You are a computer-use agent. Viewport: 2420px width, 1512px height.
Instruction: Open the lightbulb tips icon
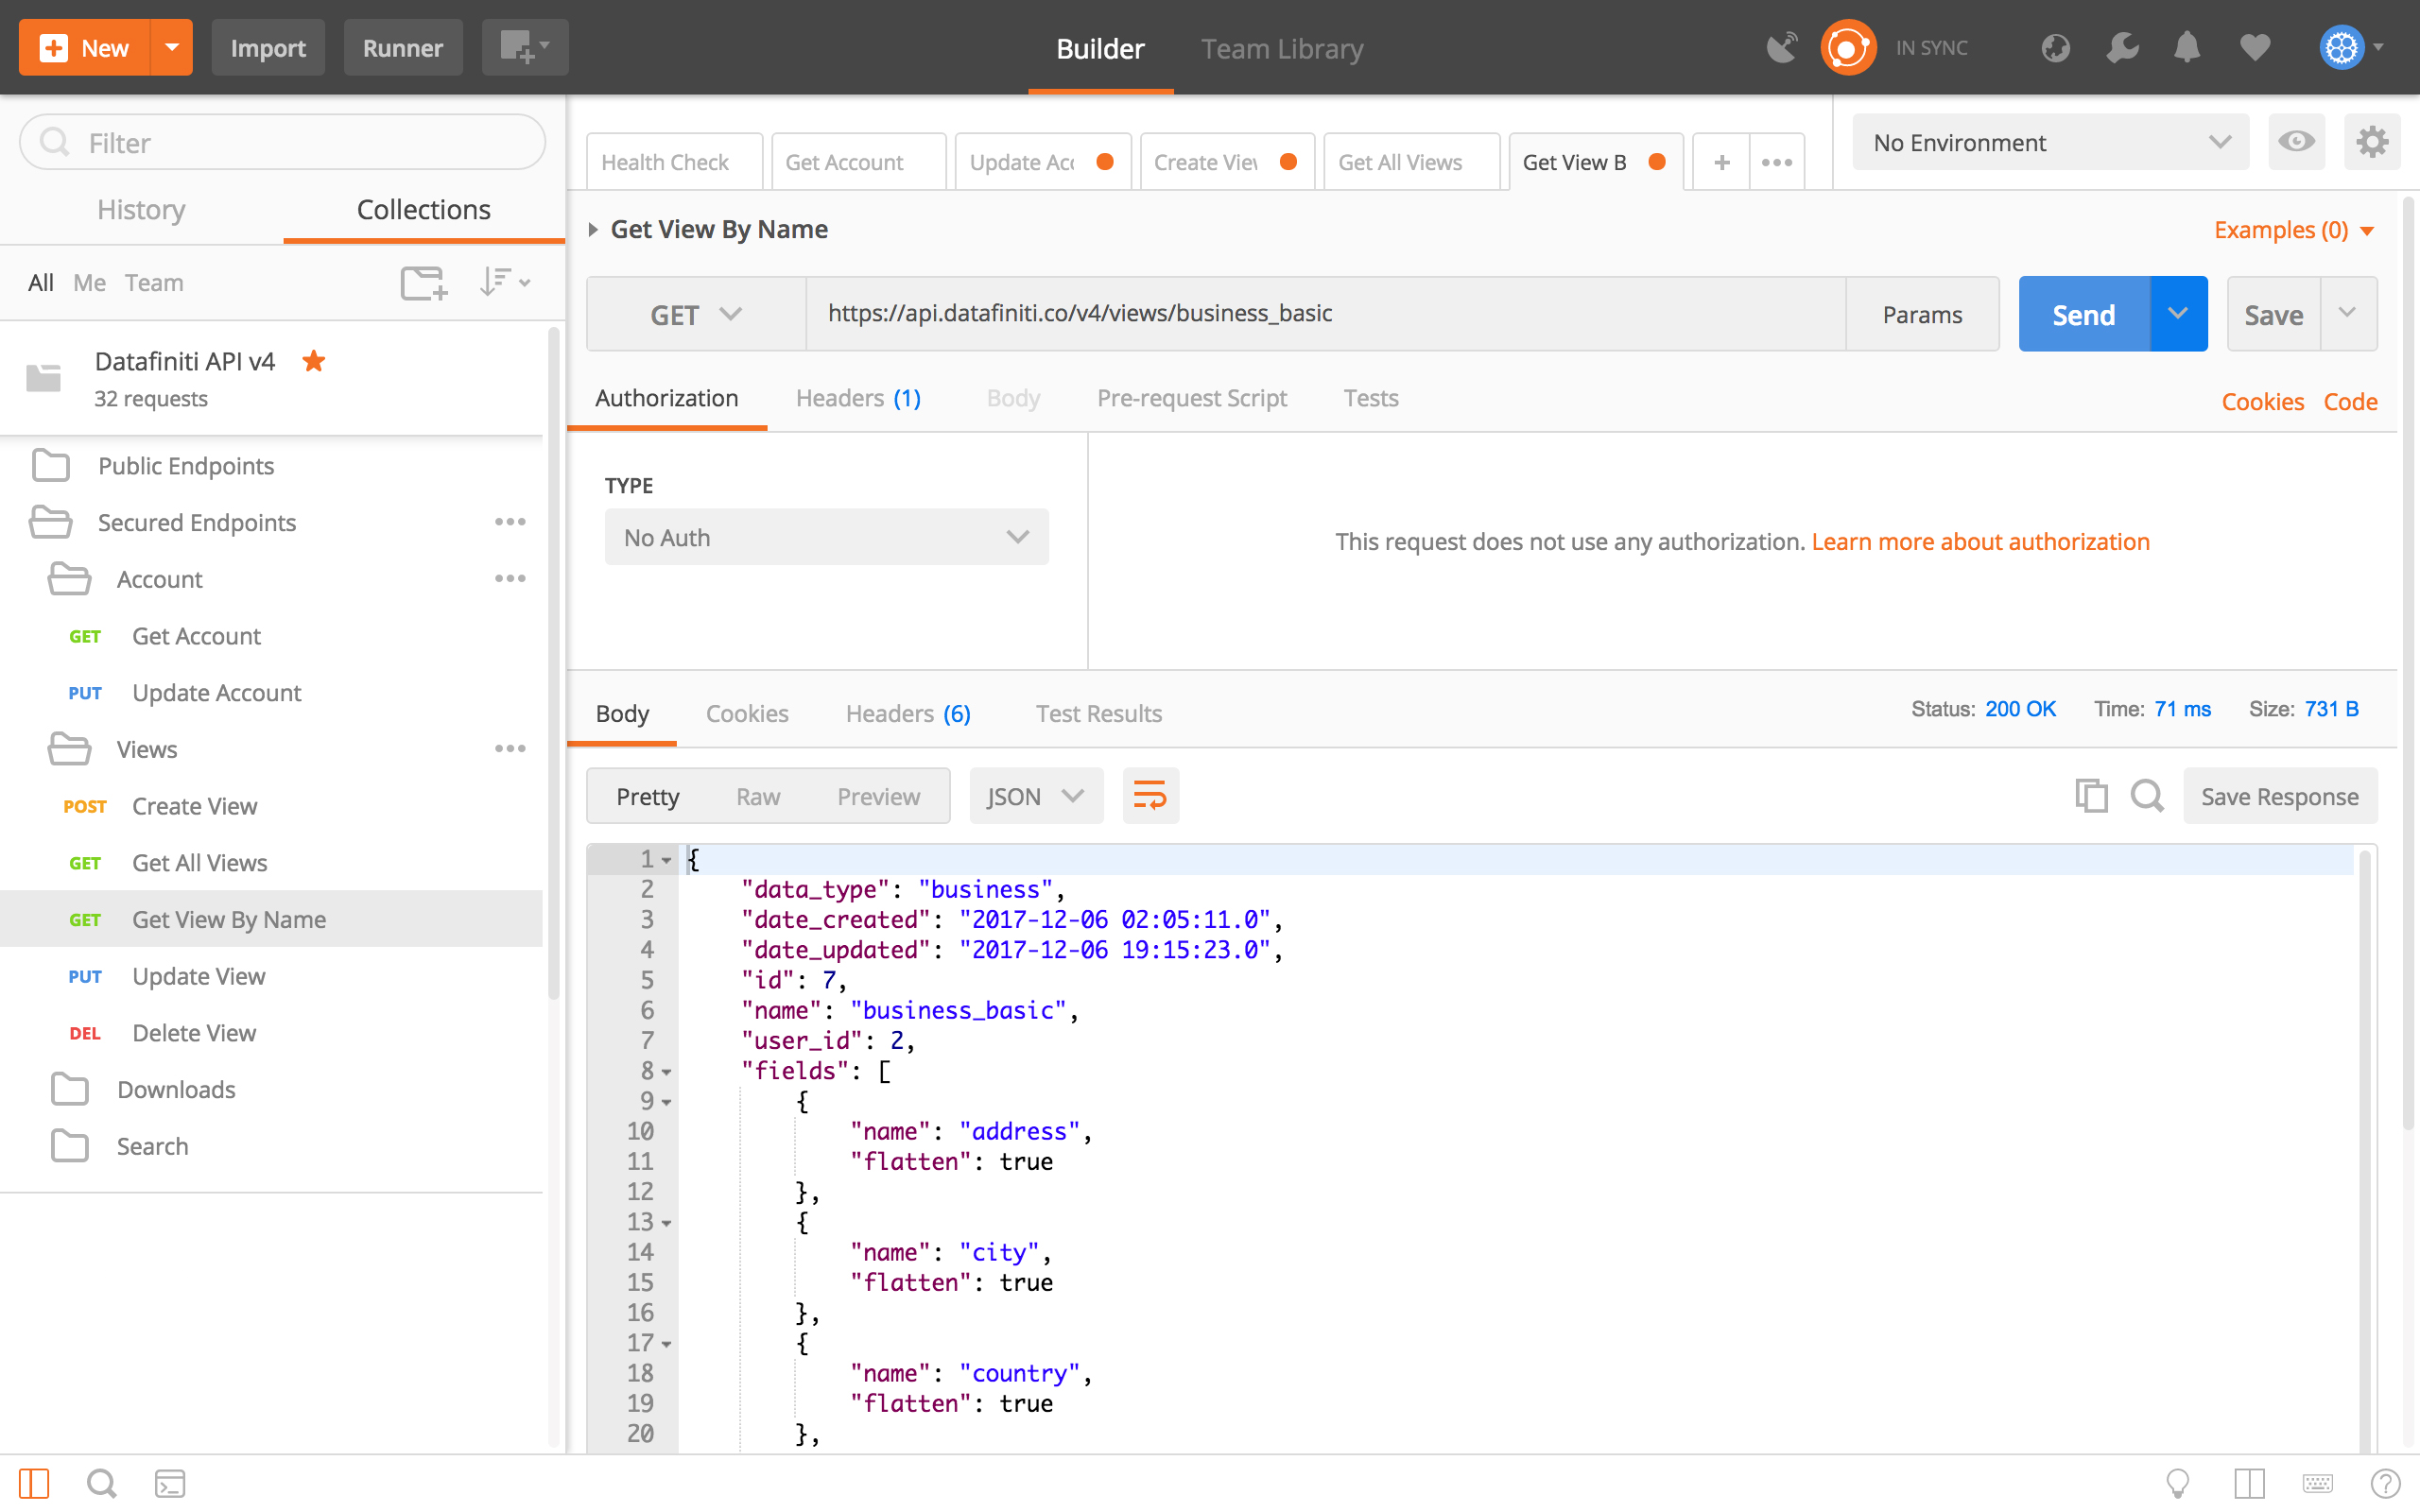(2177, 1484)
